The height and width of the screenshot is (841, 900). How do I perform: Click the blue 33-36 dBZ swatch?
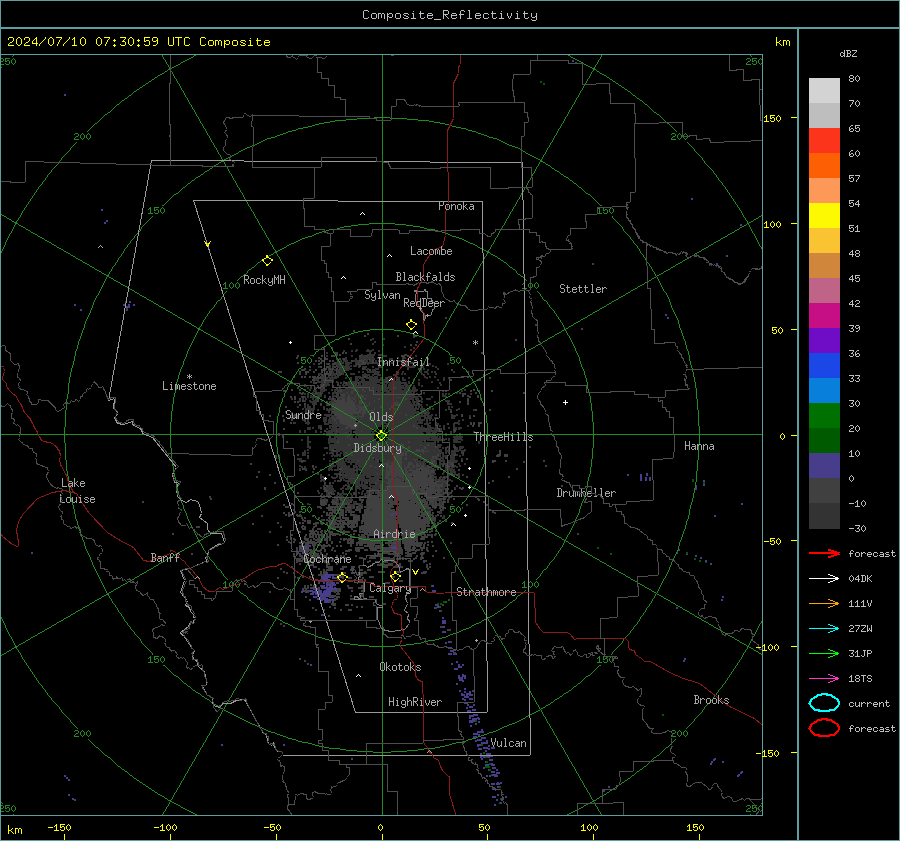(x=824, y=366)
